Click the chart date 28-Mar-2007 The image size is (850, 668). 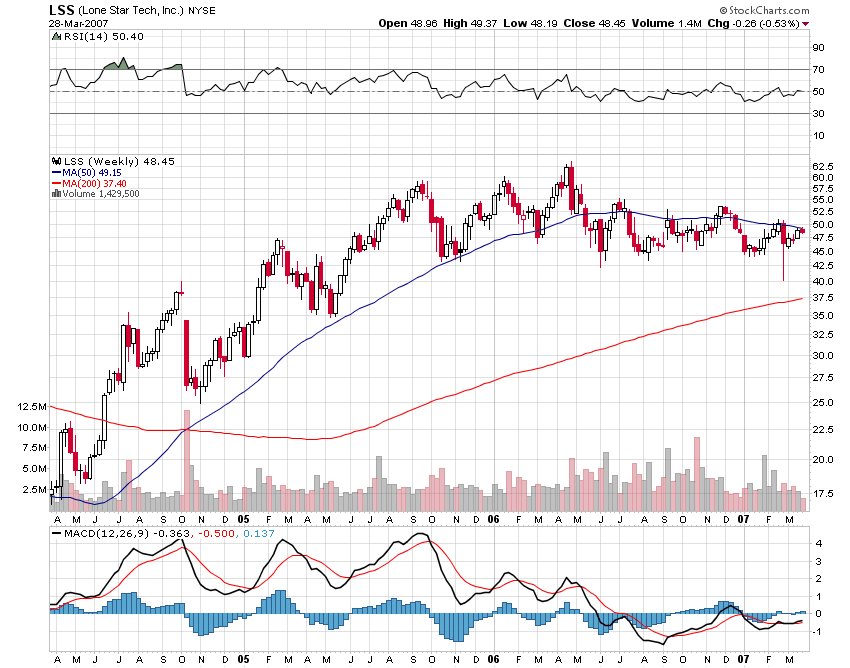[x=79, y=23]
